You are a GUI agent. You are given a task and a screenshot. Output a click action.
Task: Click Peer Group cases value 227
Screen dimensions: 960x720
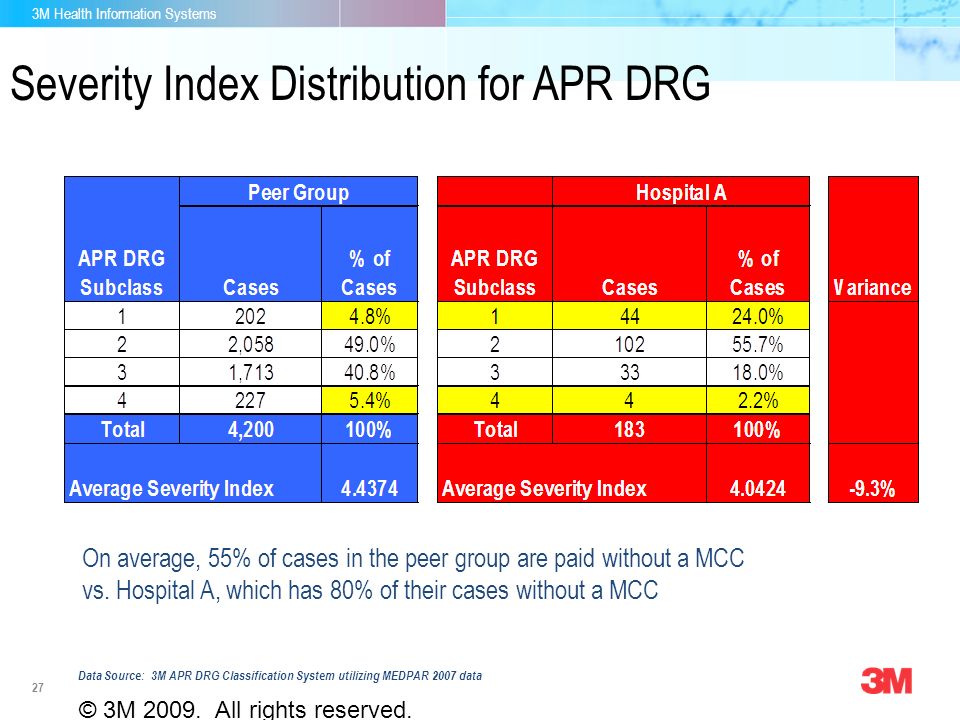[250, 400]
